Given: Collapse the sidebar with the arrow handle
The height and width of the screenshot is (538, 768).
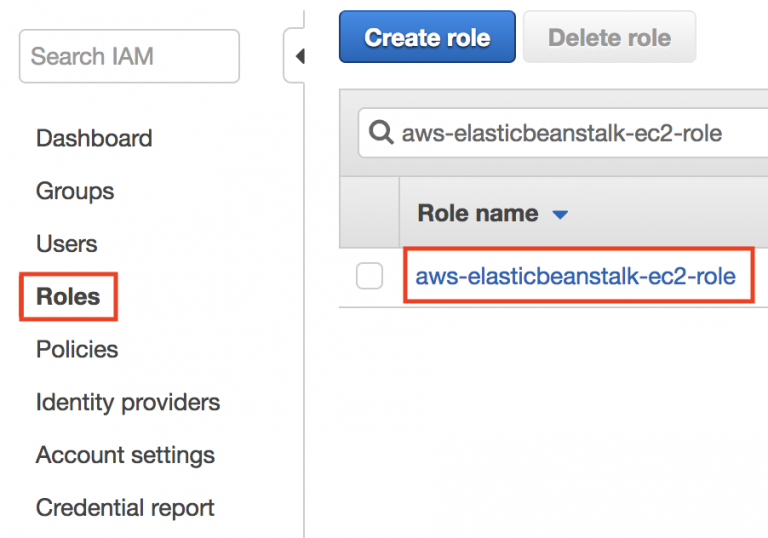Looking at the screenshot, I should point(298,57).
